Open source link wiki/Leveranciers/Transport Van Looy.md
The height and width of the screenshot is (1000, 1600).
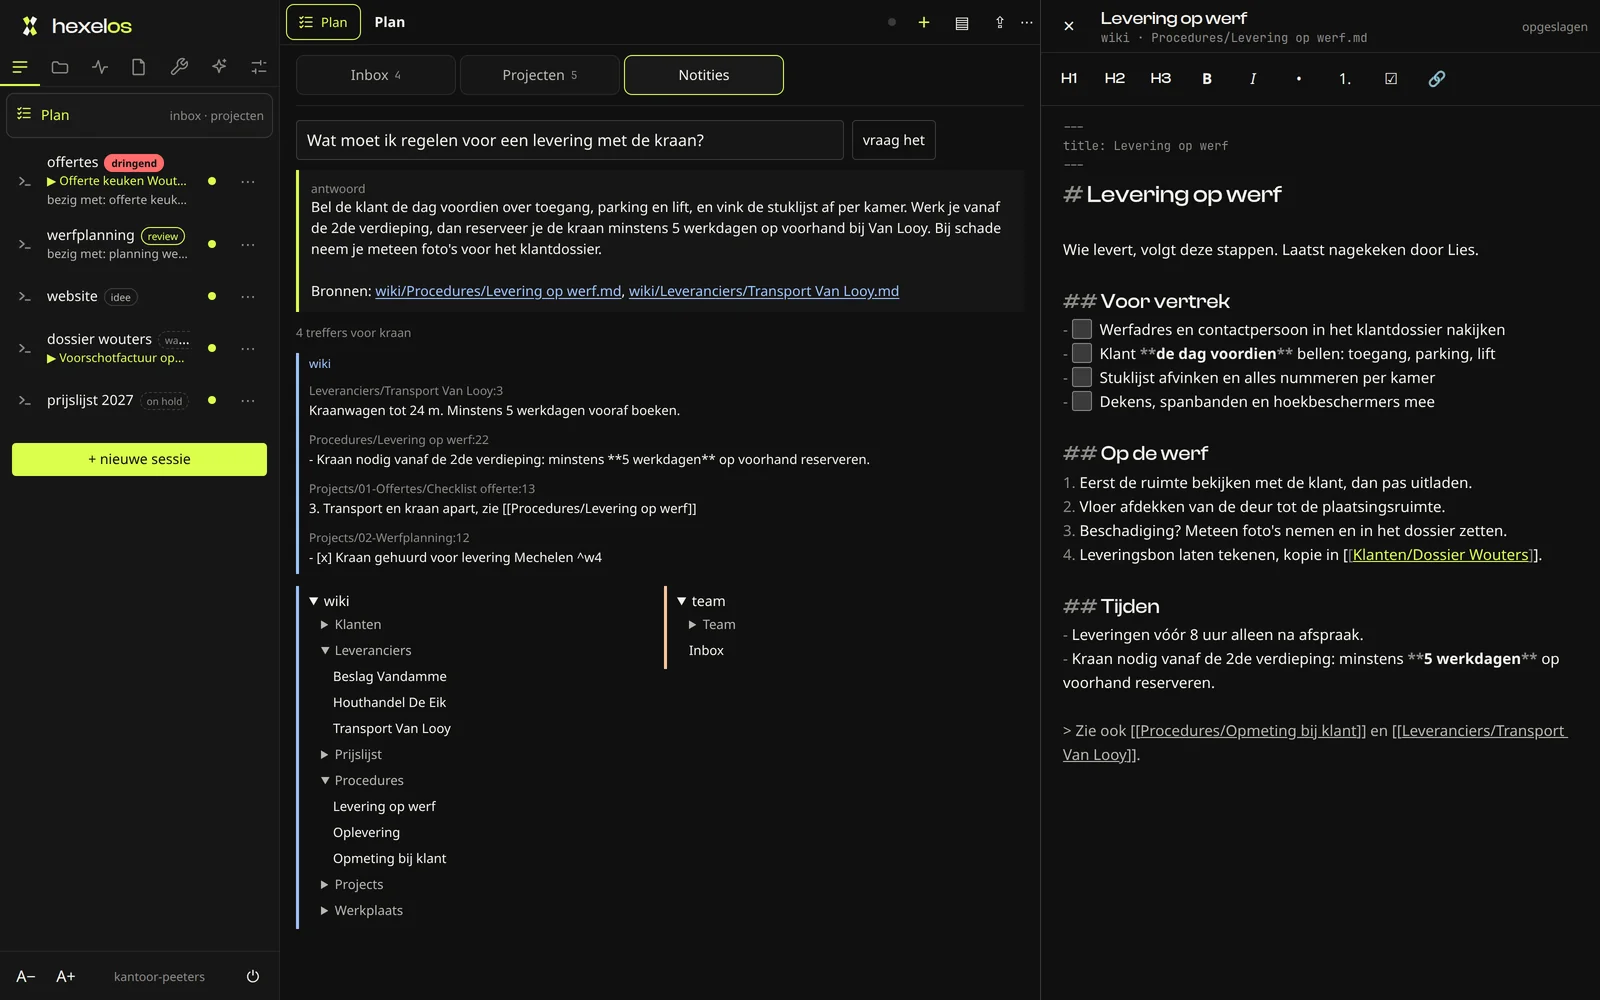click(764, 291)
